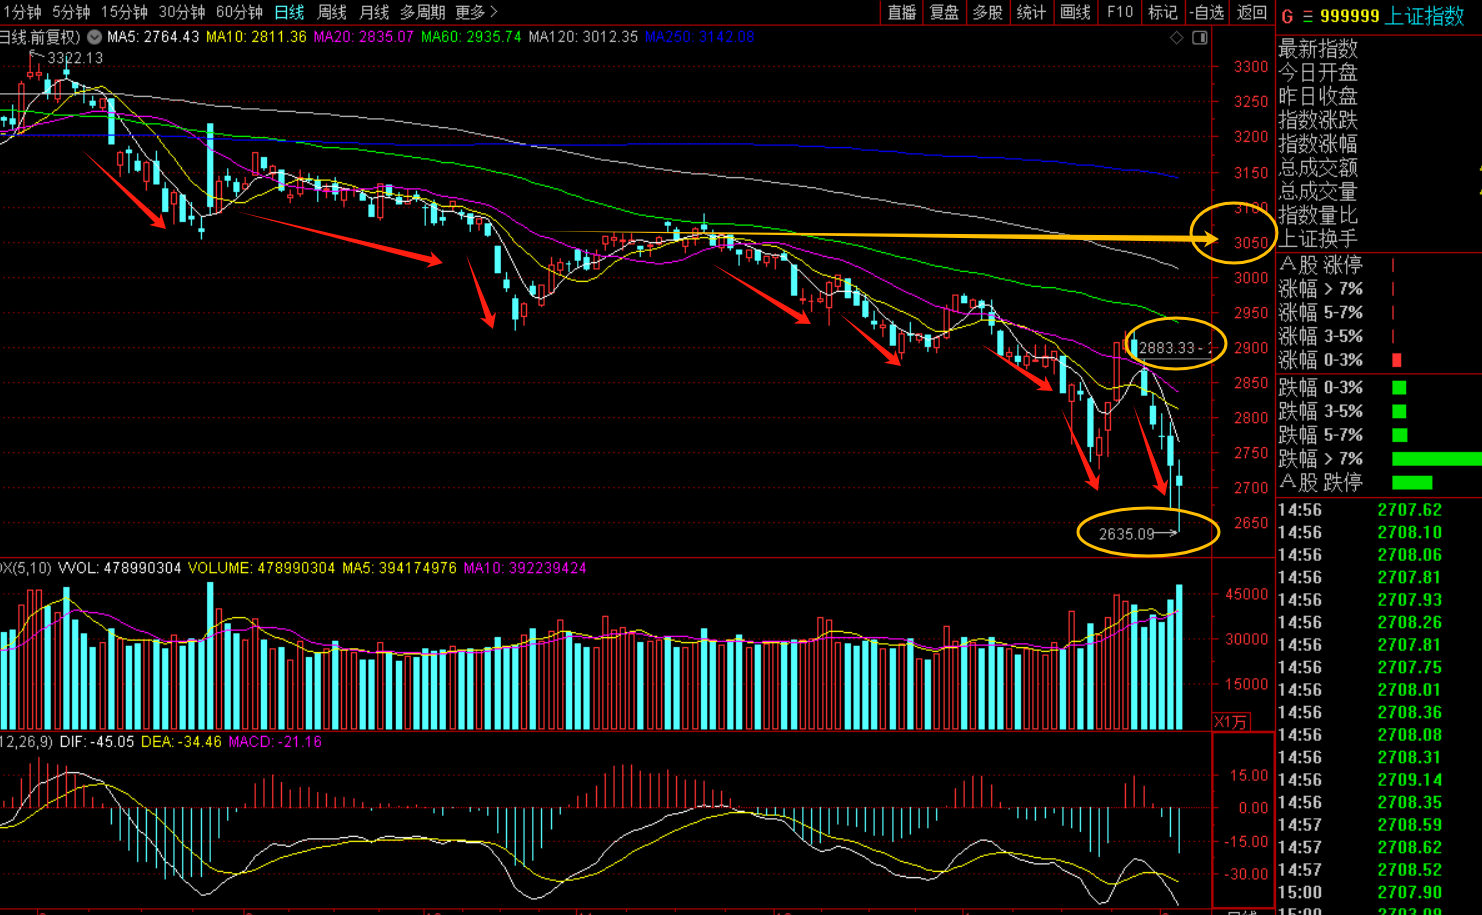
Task: Open the green list icon next to G
Action: (x=1307, y=16)
